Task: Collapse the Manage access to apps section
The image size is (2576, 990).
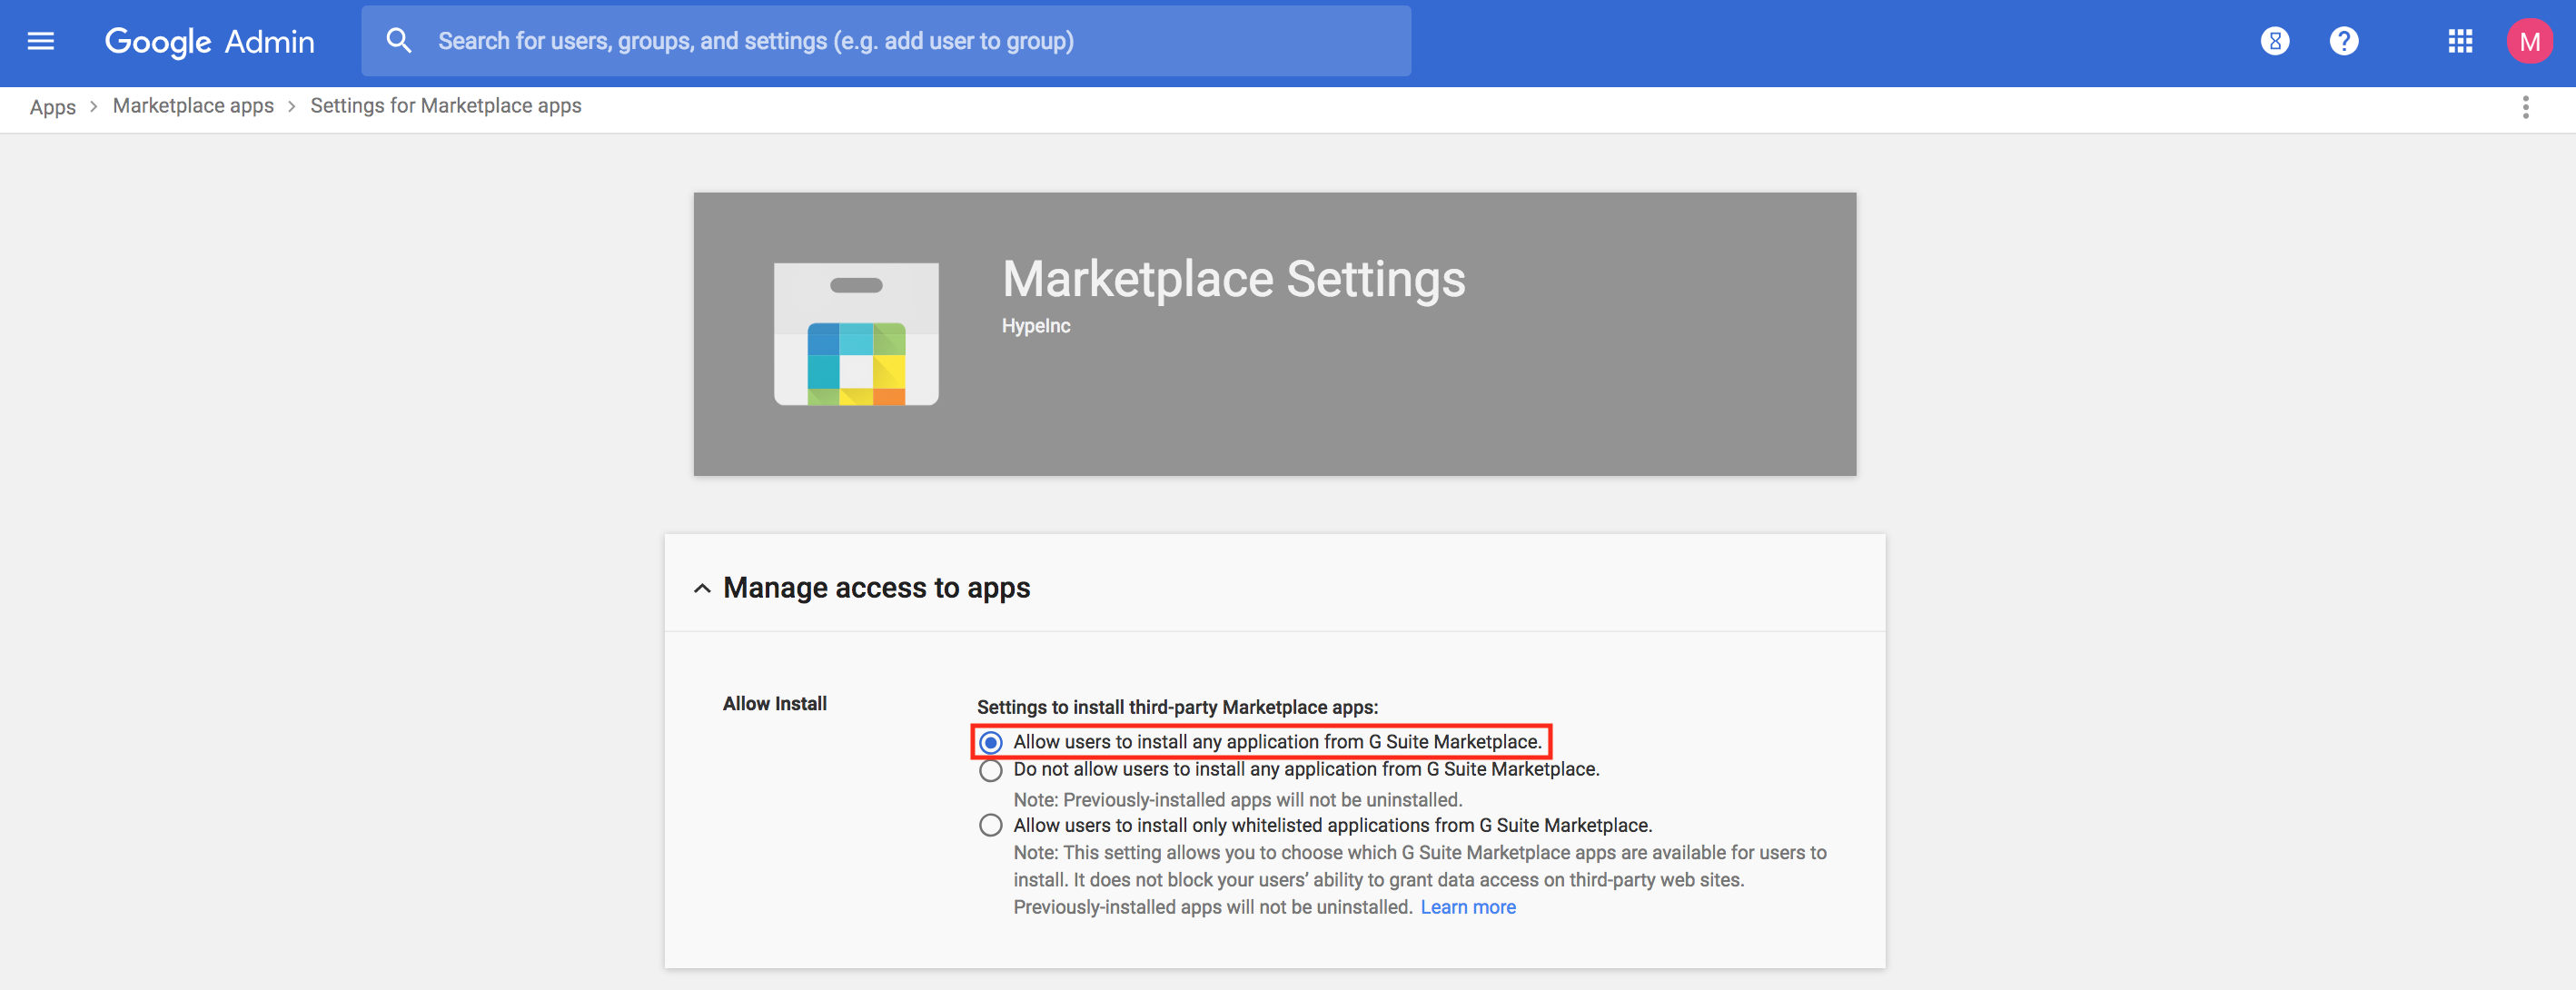Action: point(699,585)
